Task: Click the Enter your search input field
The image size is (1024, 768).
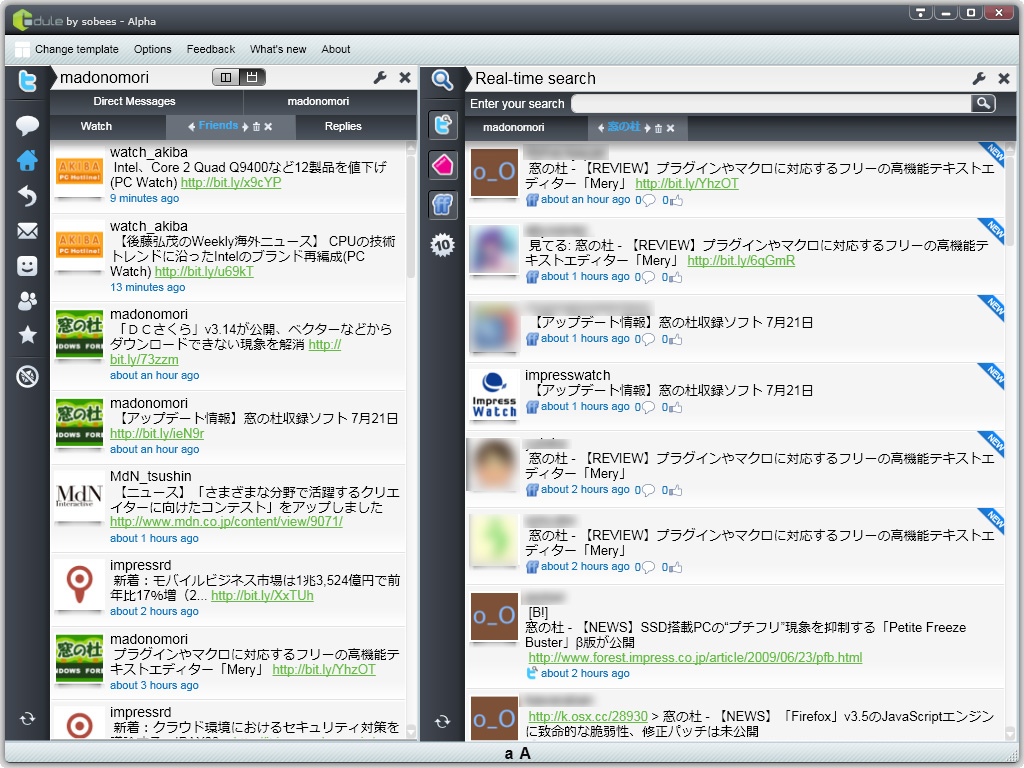Action: pyautogui.click(x=770, y=103)
